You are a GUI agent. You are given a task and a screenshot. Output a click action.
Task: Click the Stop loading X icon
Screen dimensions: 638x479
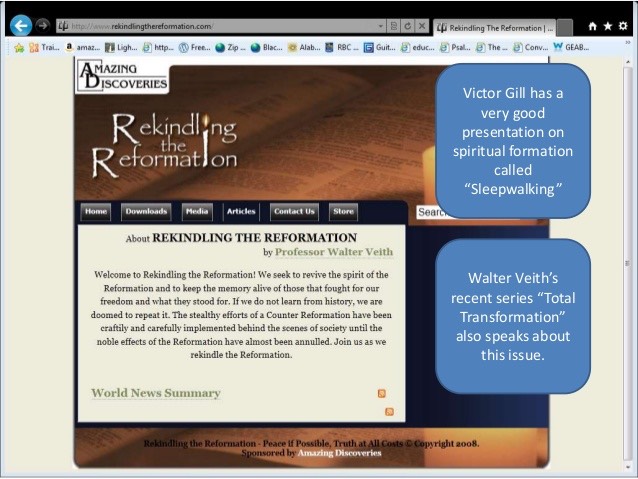pos(422,26)
